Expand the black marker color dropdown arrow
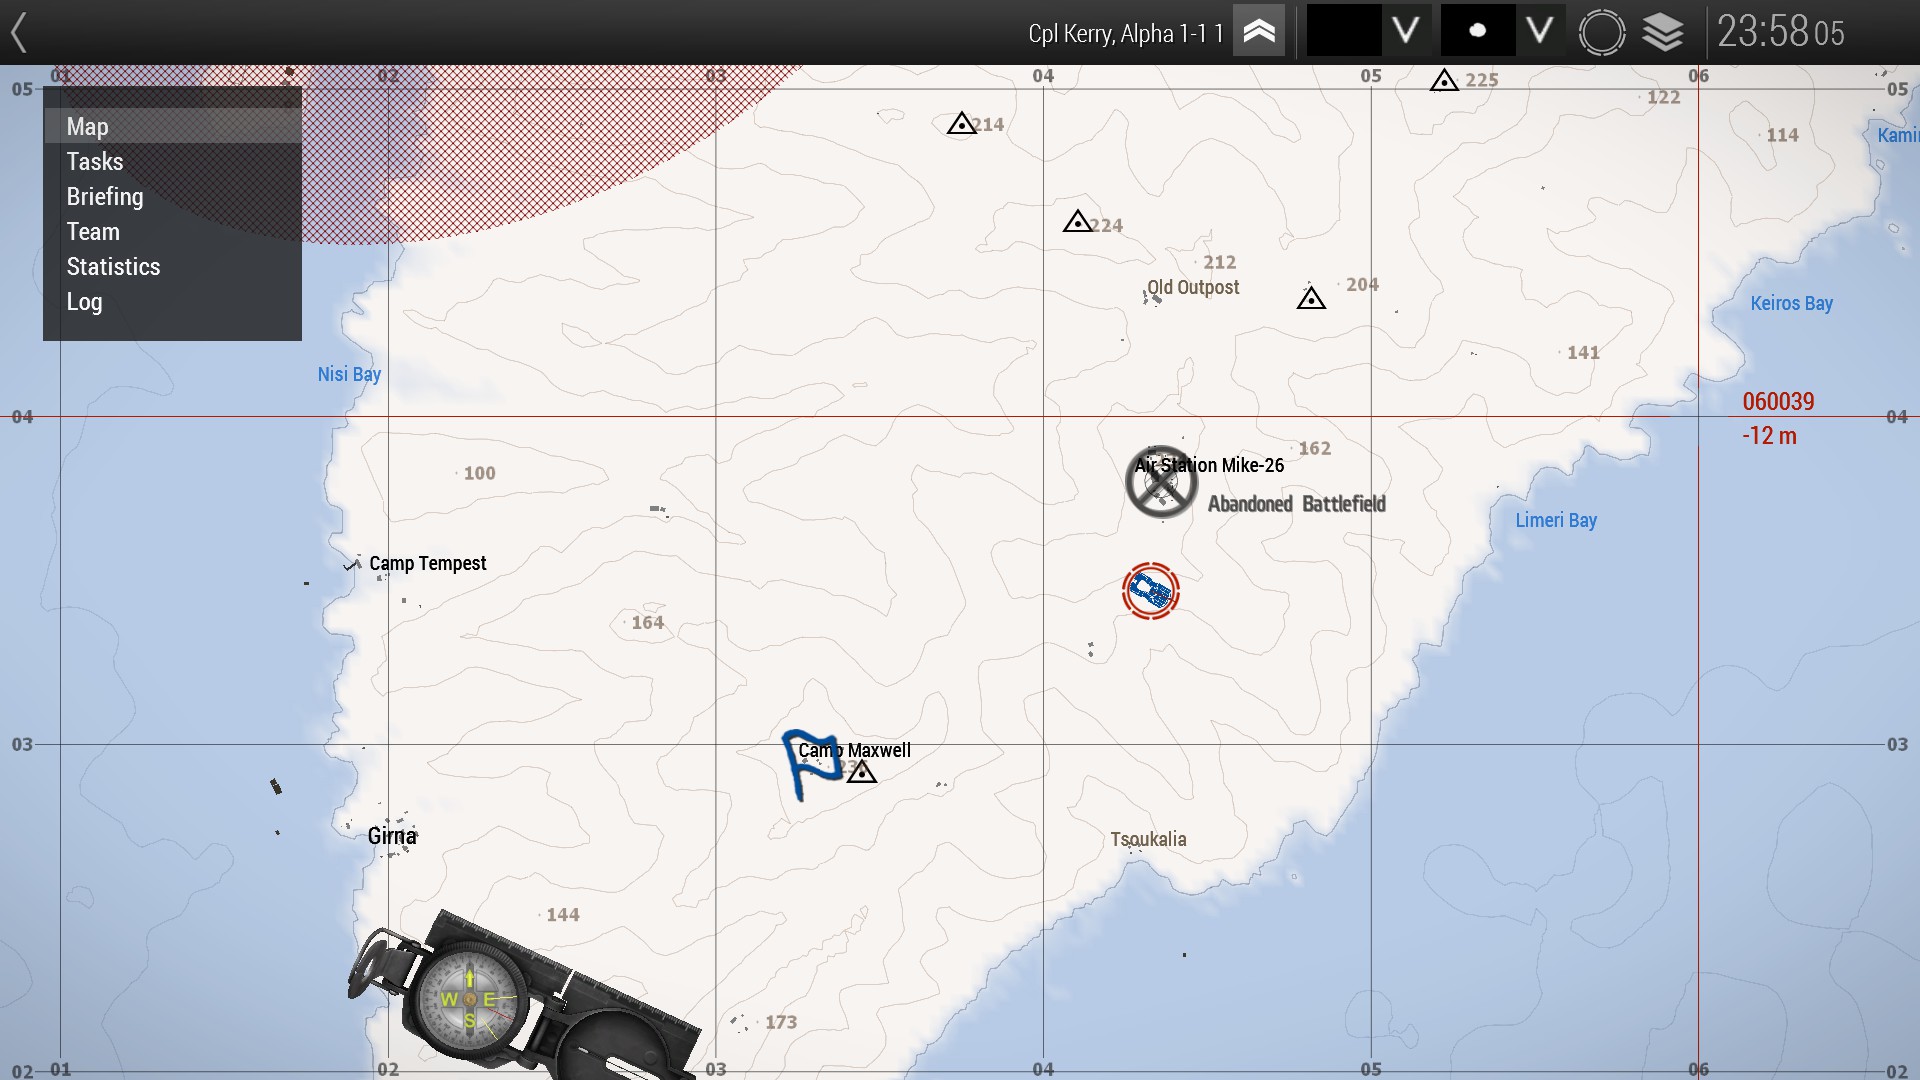1920x1080 pixels. (x=1406, y=32)
